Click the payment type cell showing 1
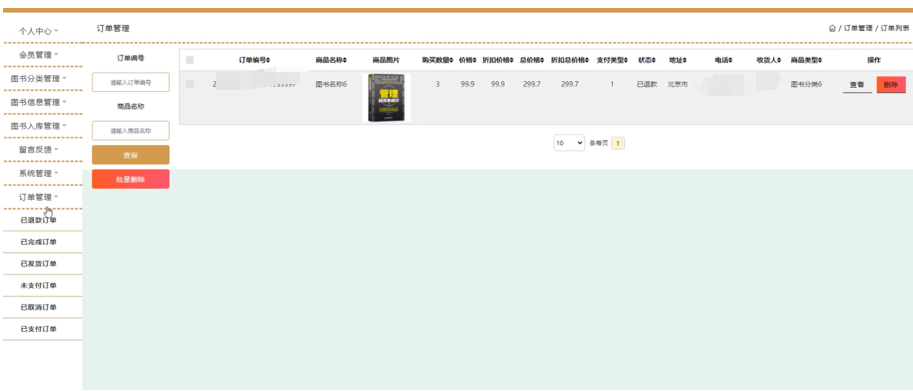Screen dimensions: 913x391 [x=612, y=84]
